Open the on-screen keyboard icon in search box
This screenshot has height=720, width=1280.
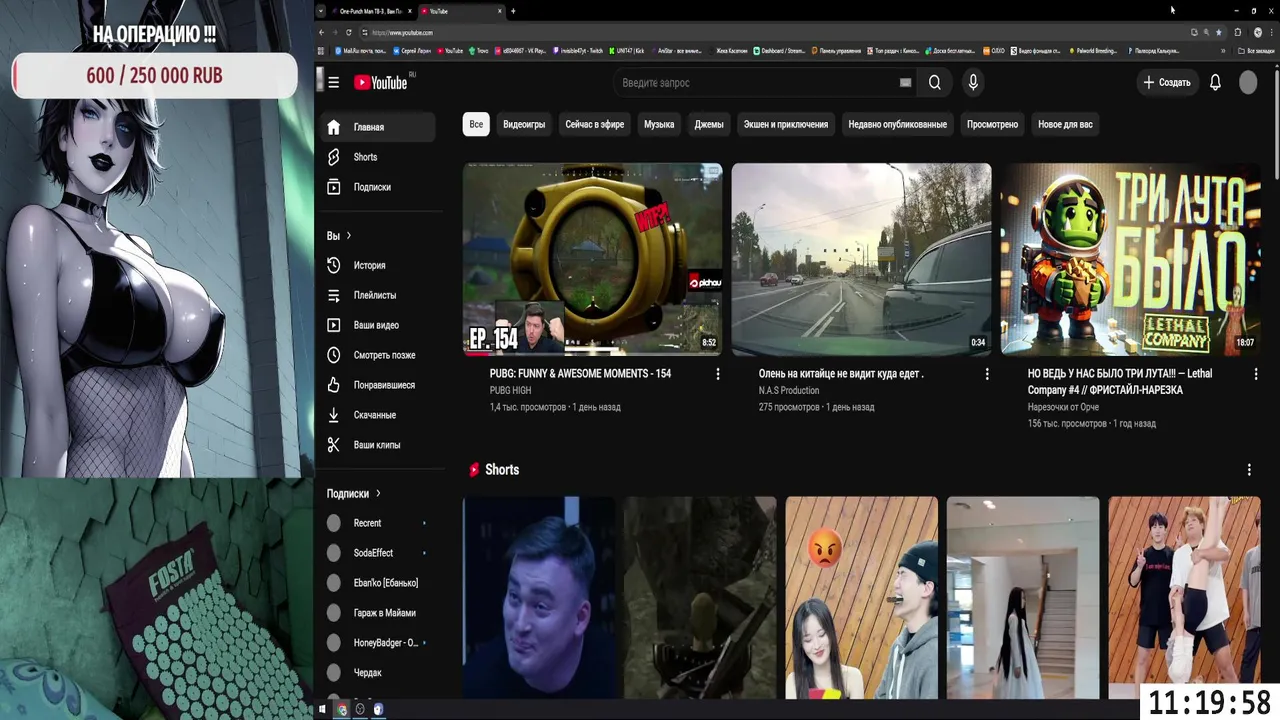pos(905,83)
